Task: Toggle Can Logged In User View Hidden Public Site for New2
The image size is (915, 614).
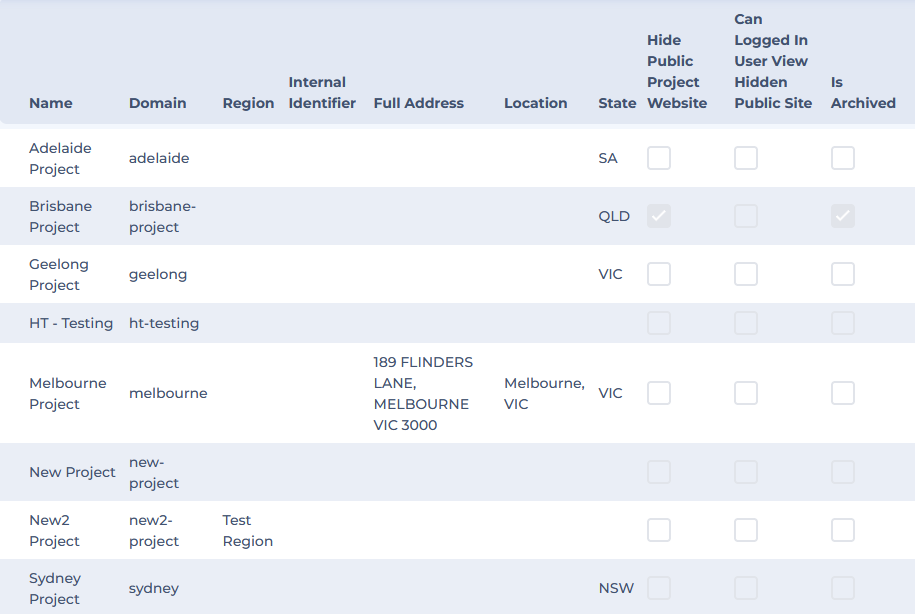Action: pyautogui.click(x=745, y=530)
